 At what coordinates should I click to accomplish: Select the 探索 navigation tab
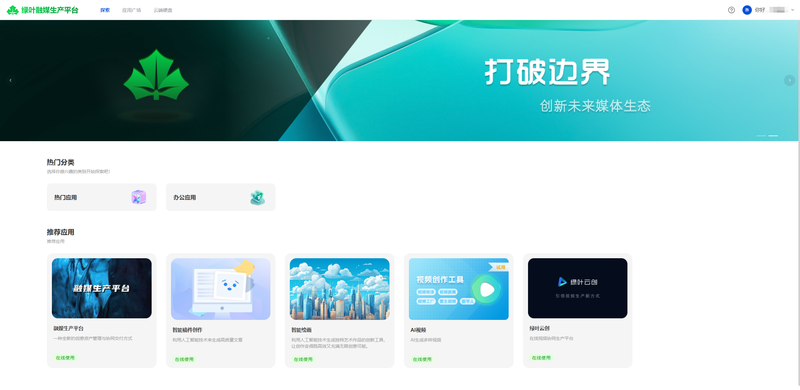click(x=105, y=10)
